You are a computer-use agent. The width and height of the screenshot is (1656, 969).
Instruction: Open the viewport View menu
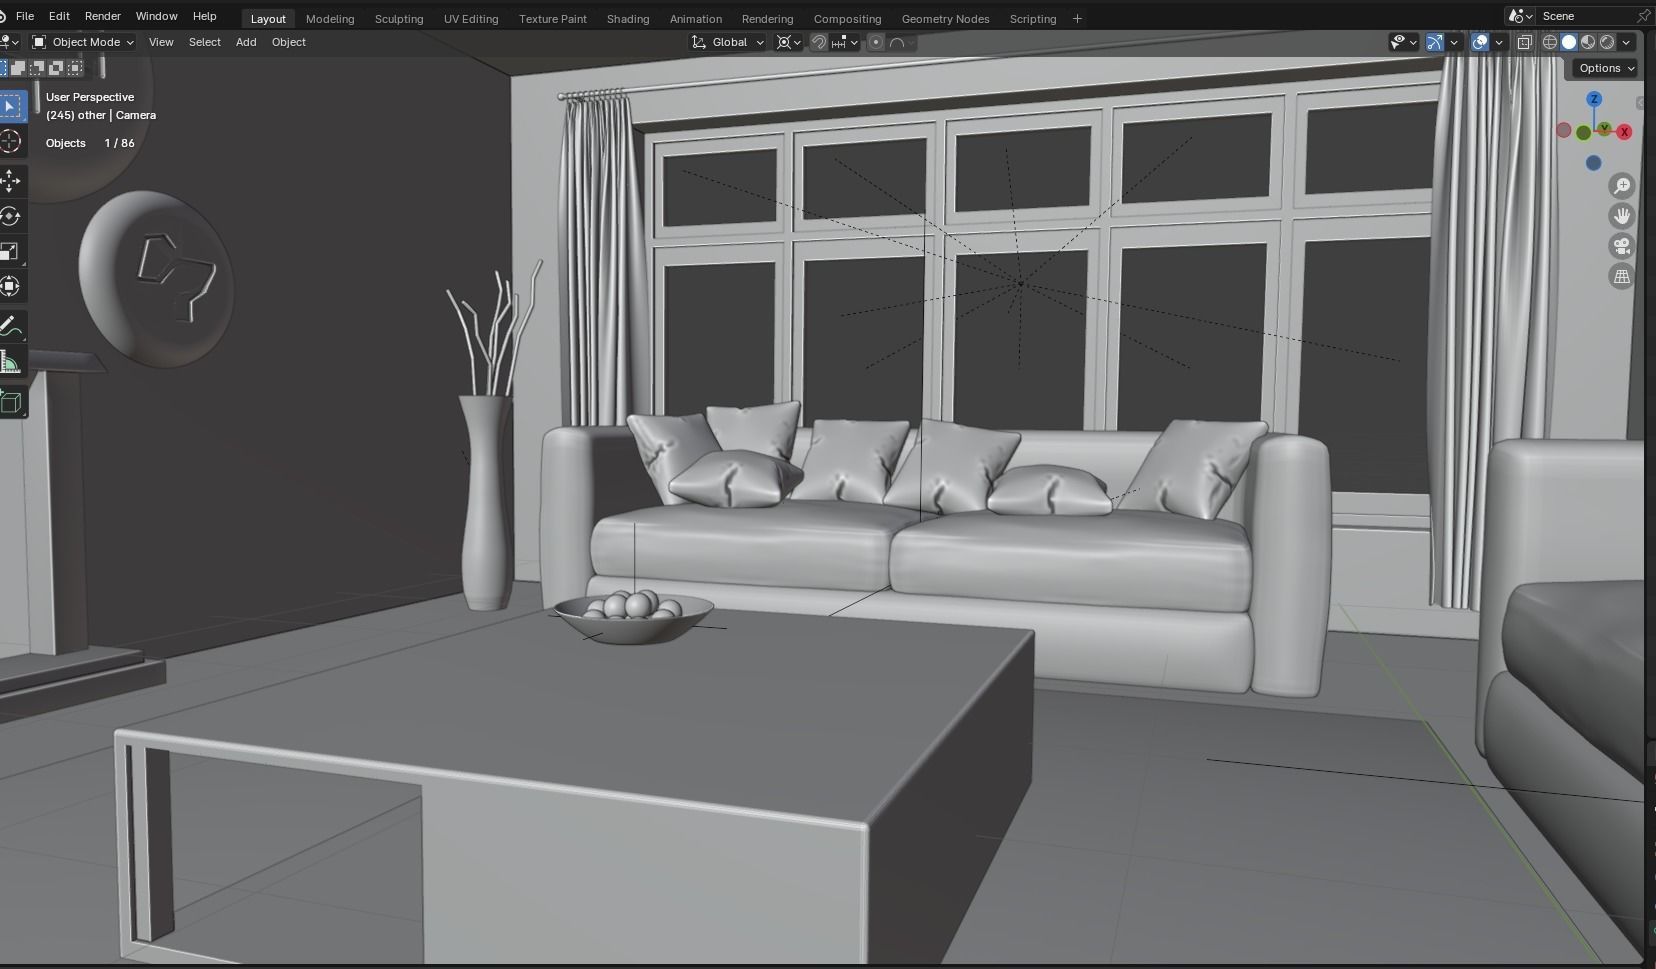[161, 42]
